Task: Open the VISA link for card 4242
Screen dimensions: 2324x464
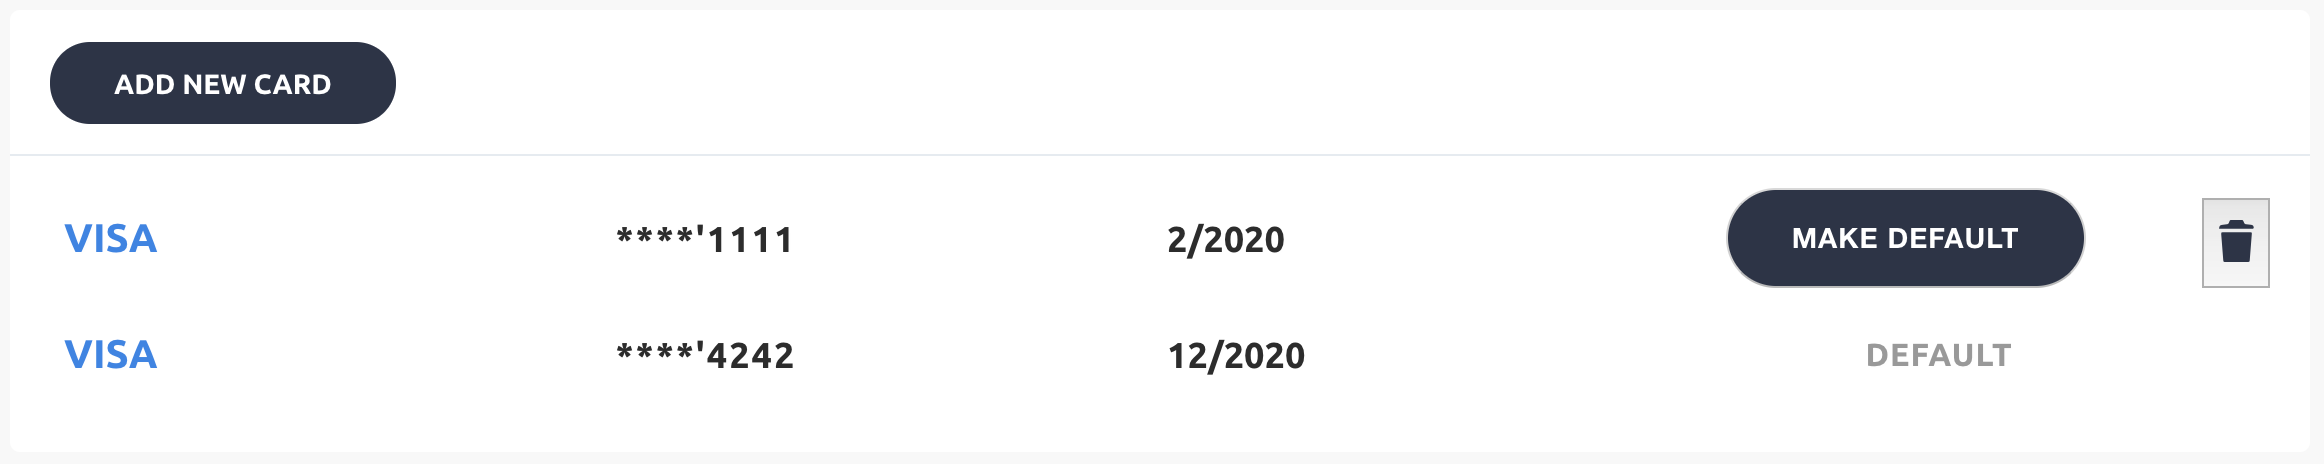Action: (111, 355)
